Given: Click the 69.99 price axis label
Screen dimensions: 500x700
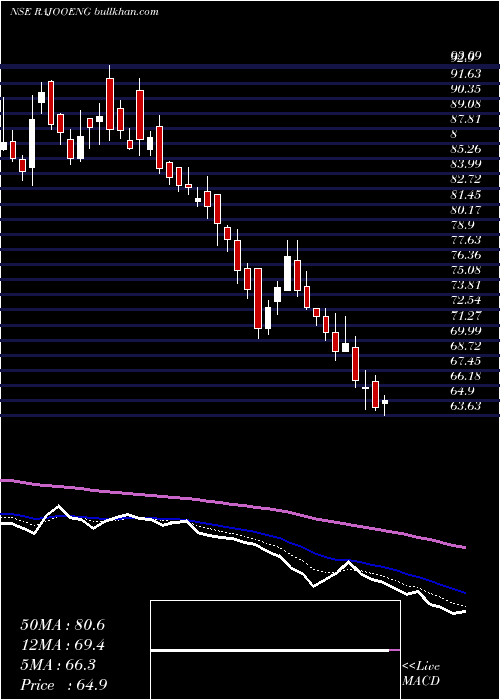Looking at the screenshot, I should point(465,331).
